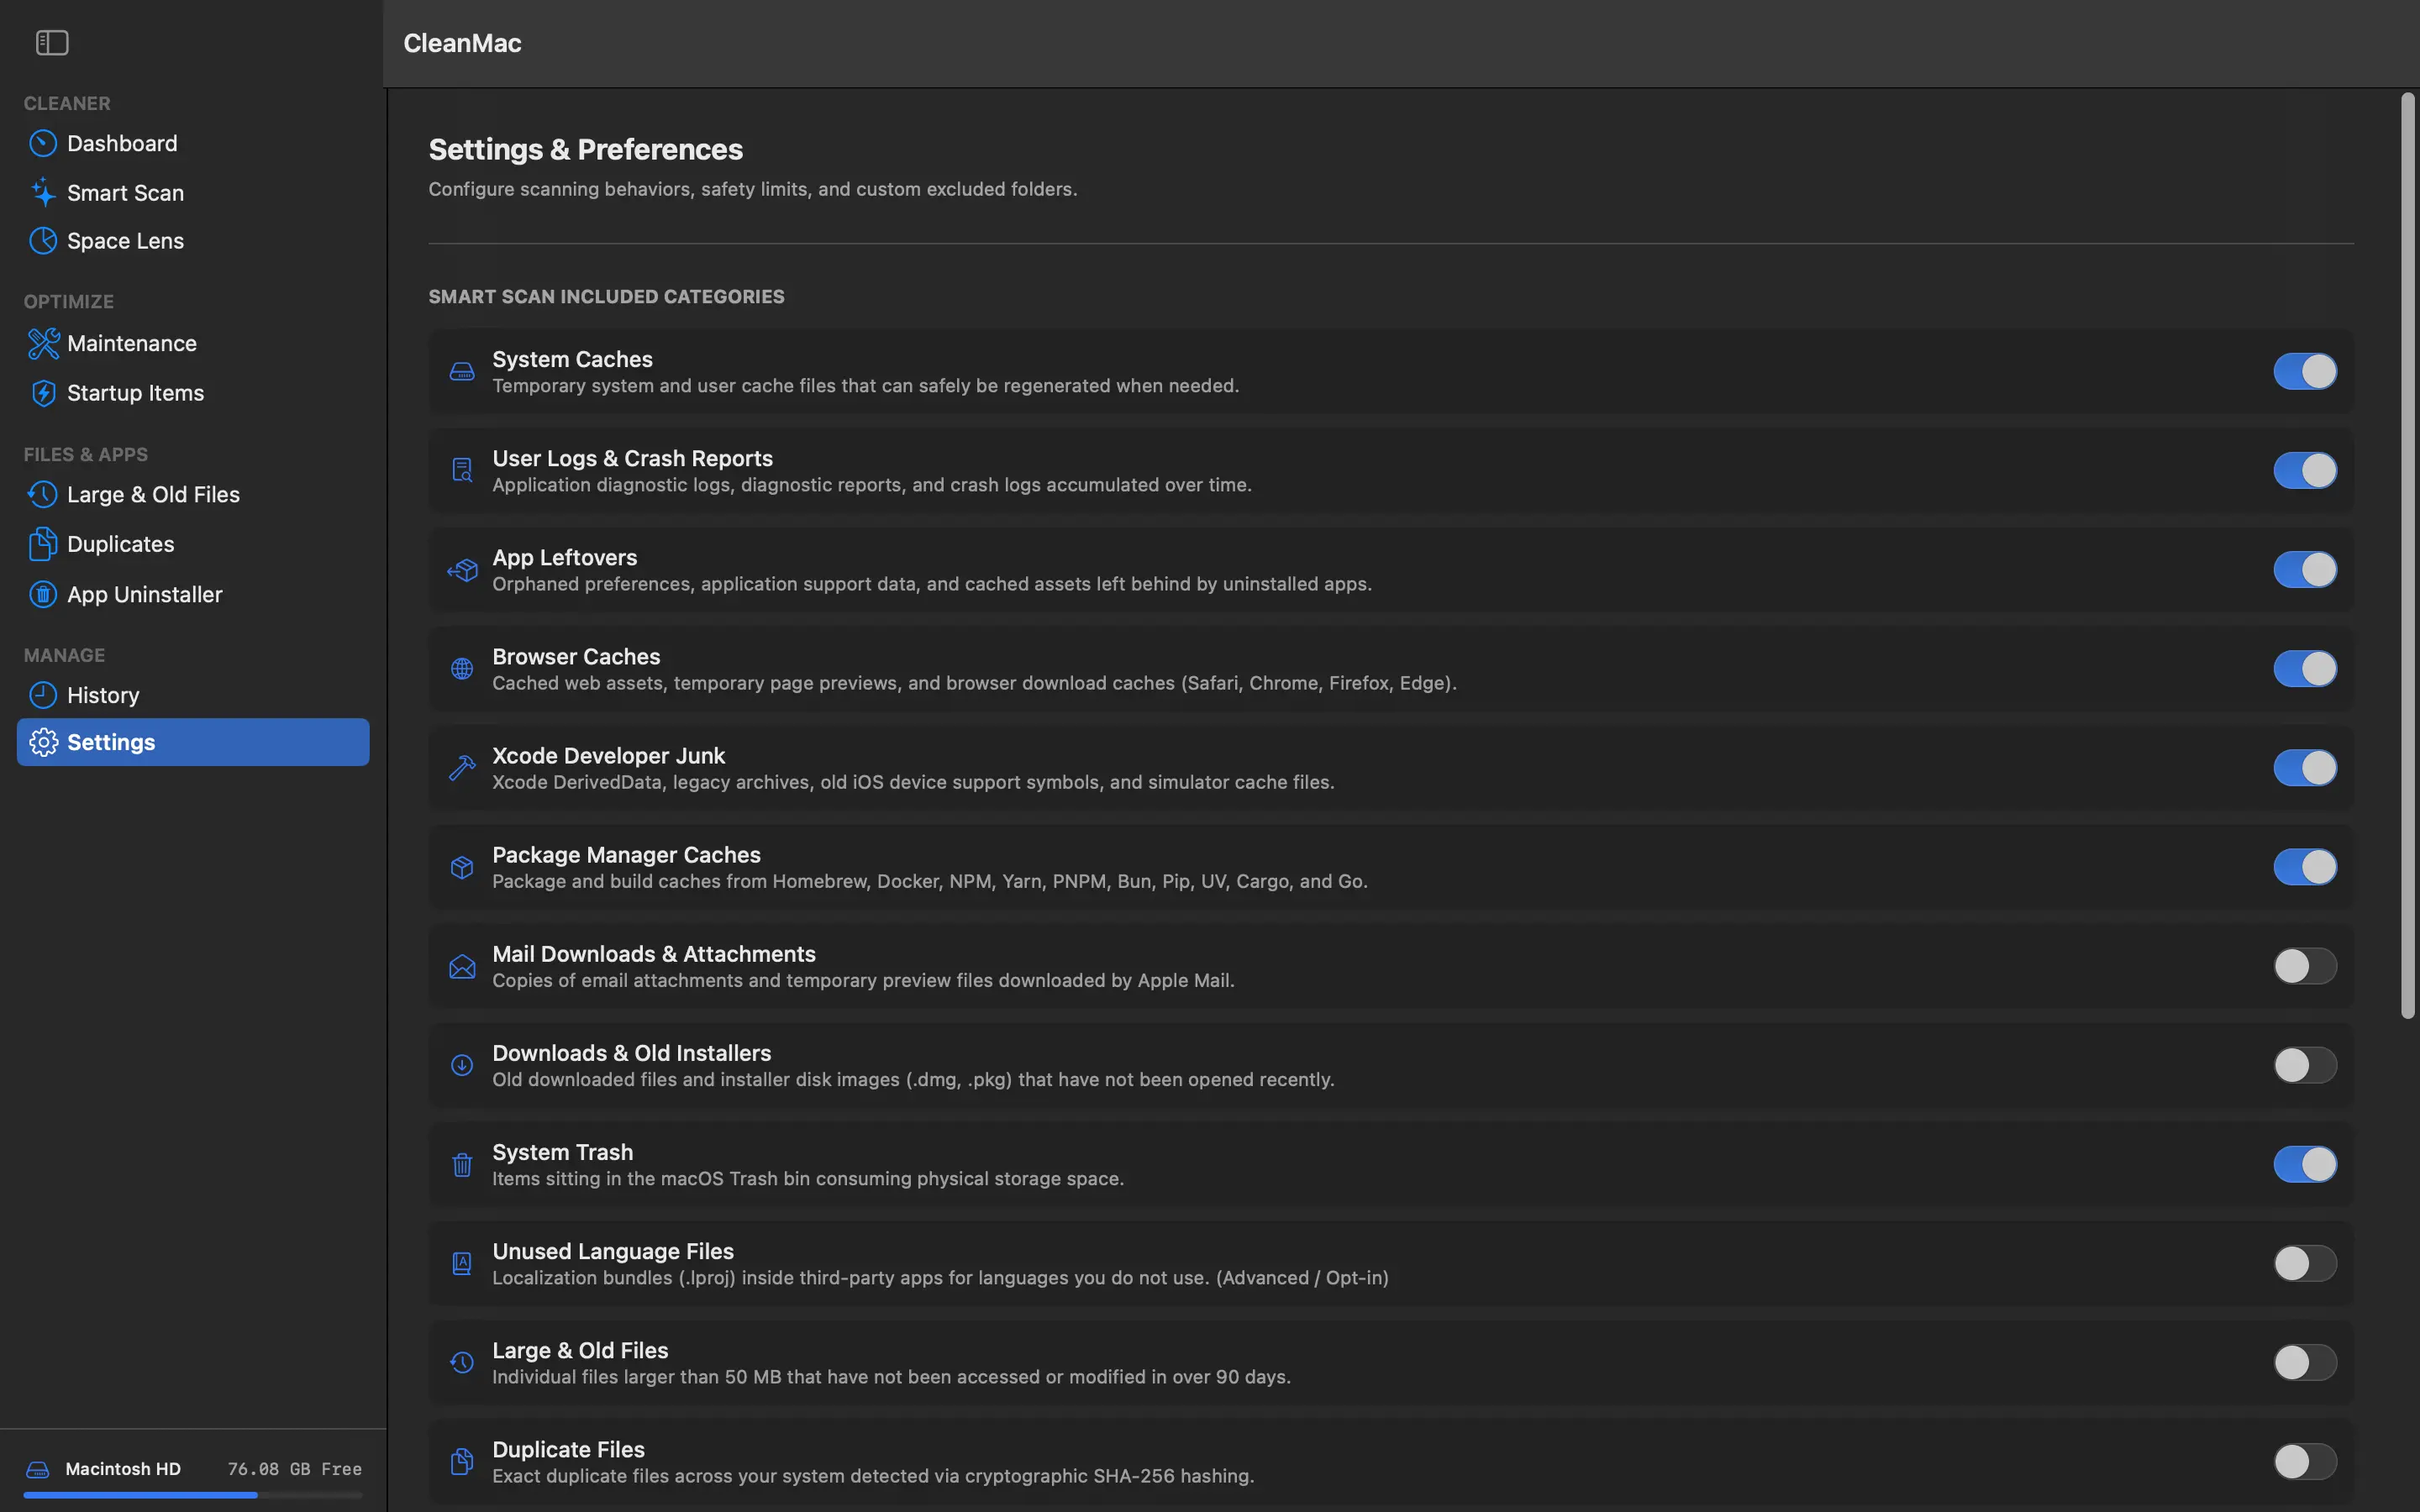This screenshot has height=1512, width=2420.
Task: Turn off User Logs & Crash Reports switch
Action: (x=2304, y=470)
